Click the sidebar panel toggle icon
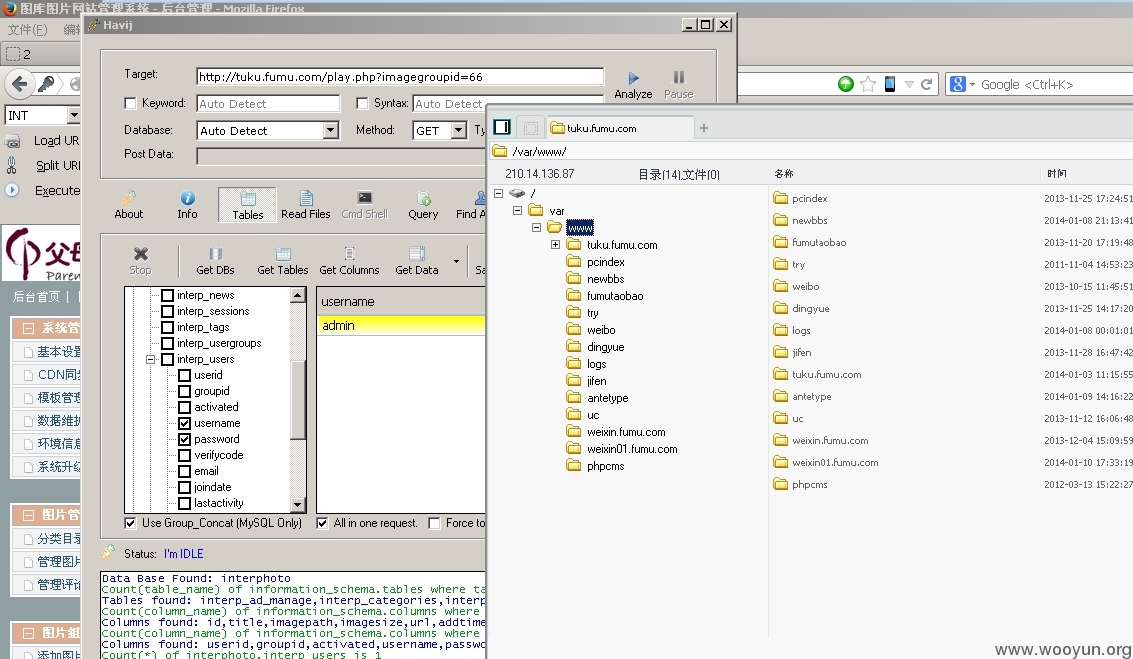Viewport: 1133px width, 659px height. point(502,127)
